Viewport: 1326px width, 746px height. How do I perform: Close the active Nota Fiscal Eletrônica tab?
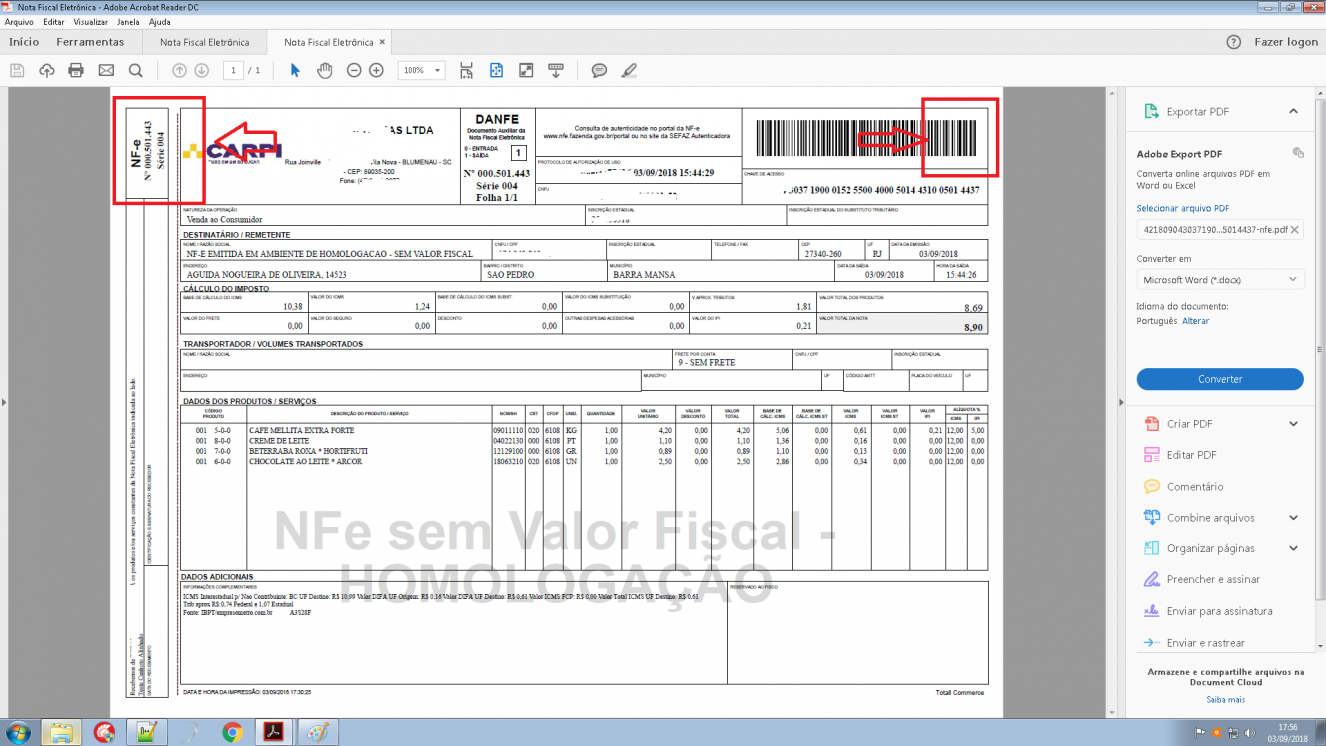coord(382,42)
